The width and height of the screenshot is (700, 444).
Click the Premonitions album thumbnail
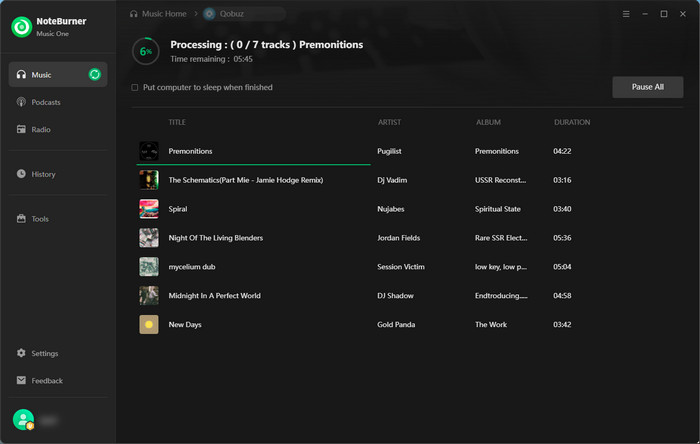click(149, 151)
